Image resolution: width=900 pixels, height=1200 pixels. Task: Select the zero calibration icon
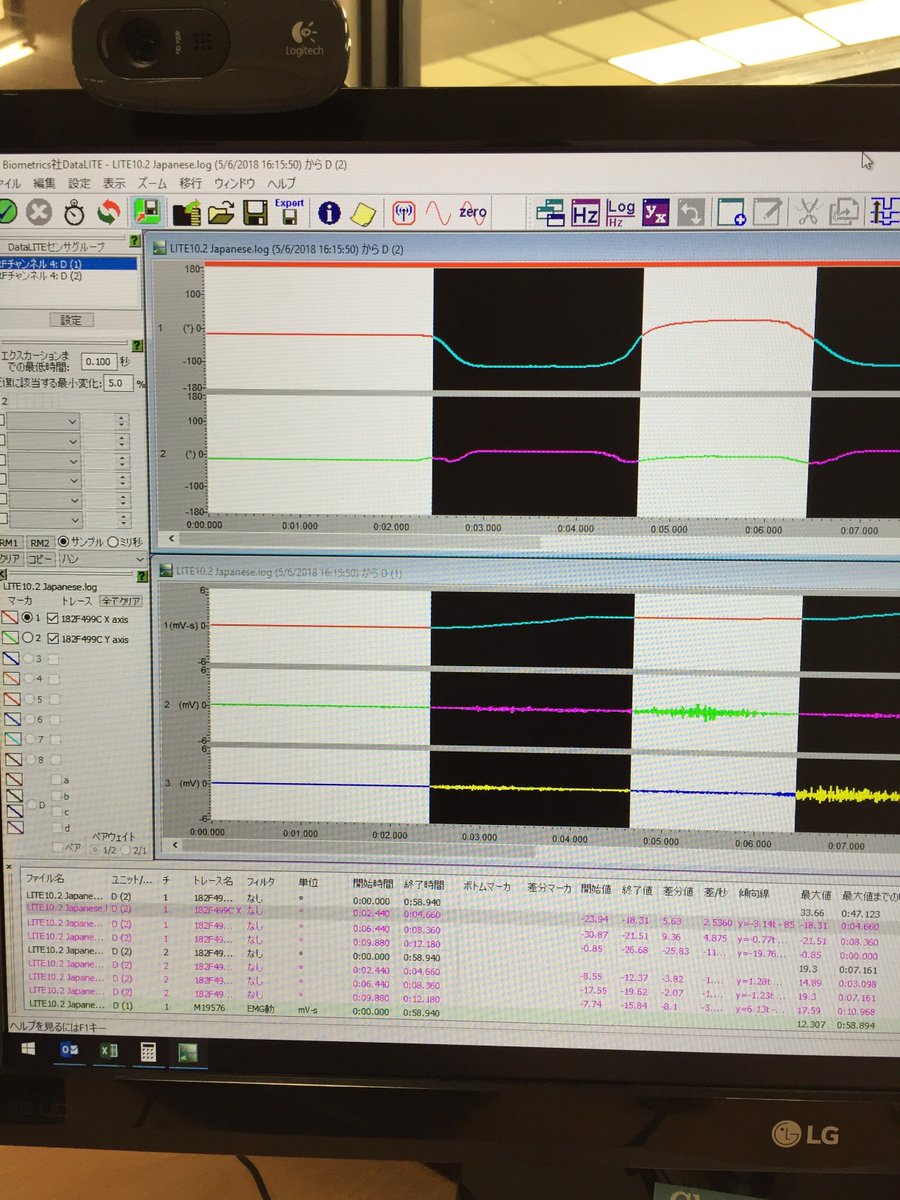coord(474,211)
